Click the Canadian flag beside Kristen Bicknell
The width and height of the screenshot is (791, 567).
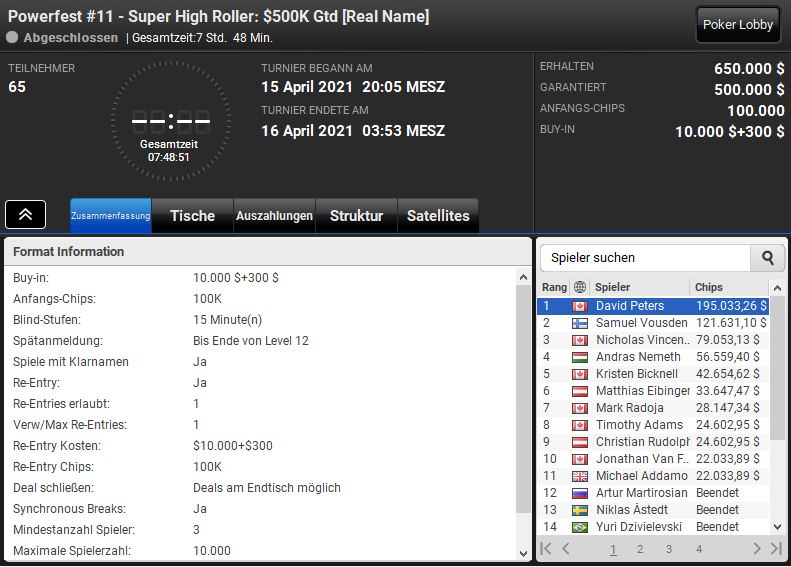(580, 374)
